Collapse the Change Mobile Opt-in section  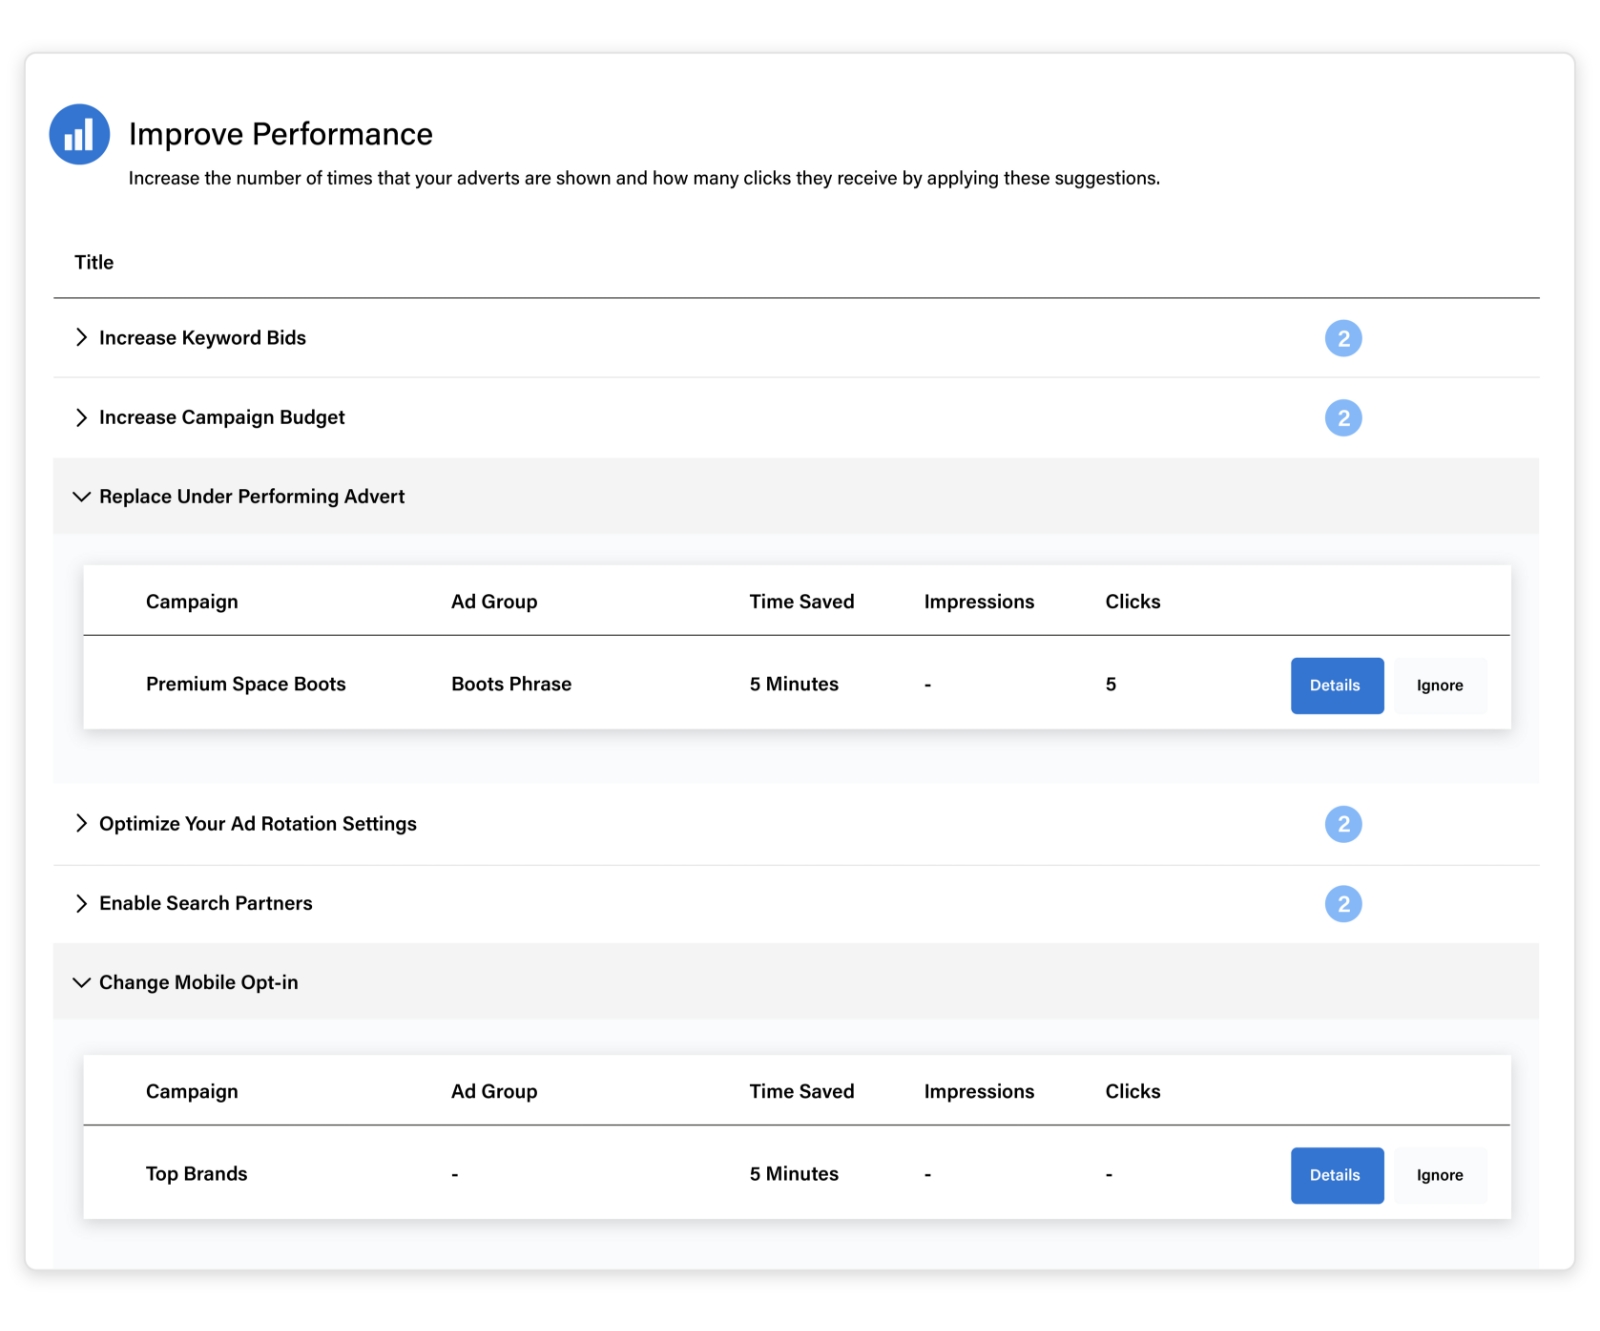(81, 983)
